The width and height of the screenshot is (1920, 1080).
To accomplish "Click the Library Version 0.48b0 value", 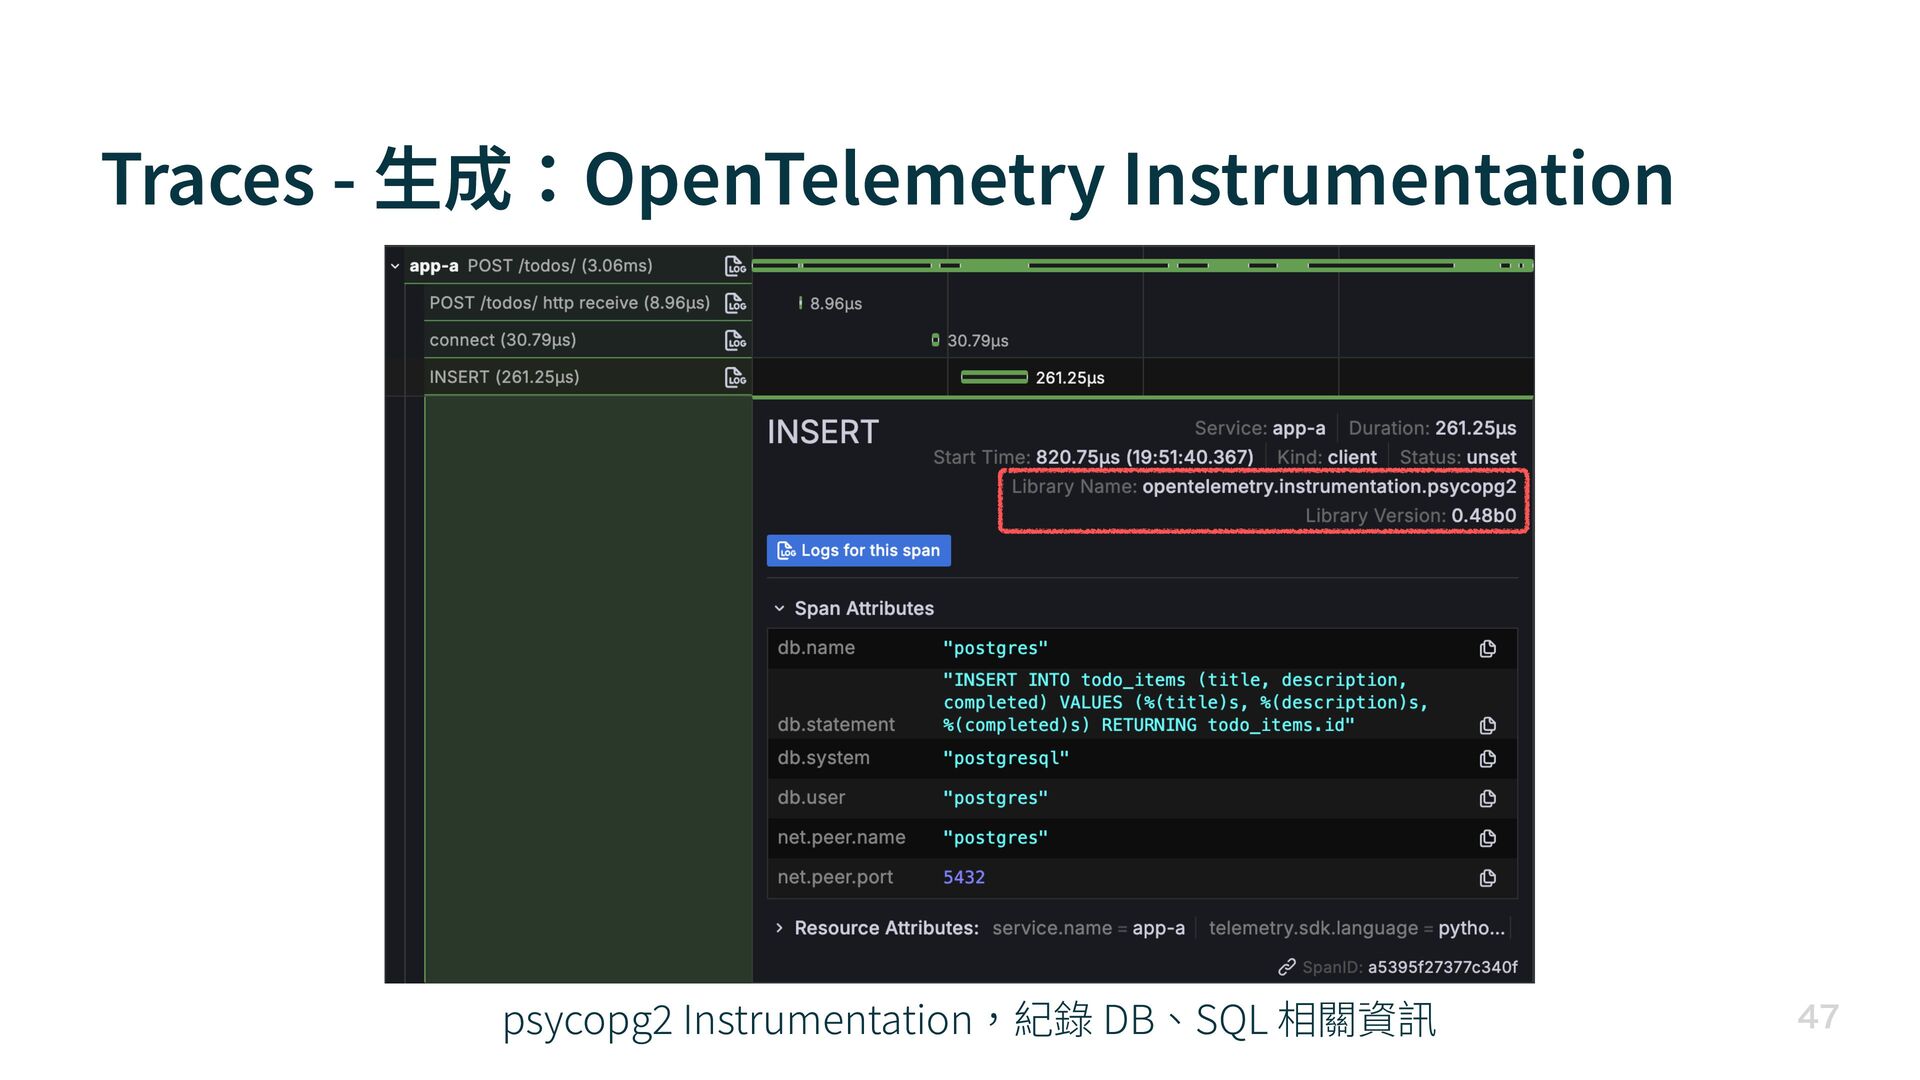I will (x=1484, y=515).
